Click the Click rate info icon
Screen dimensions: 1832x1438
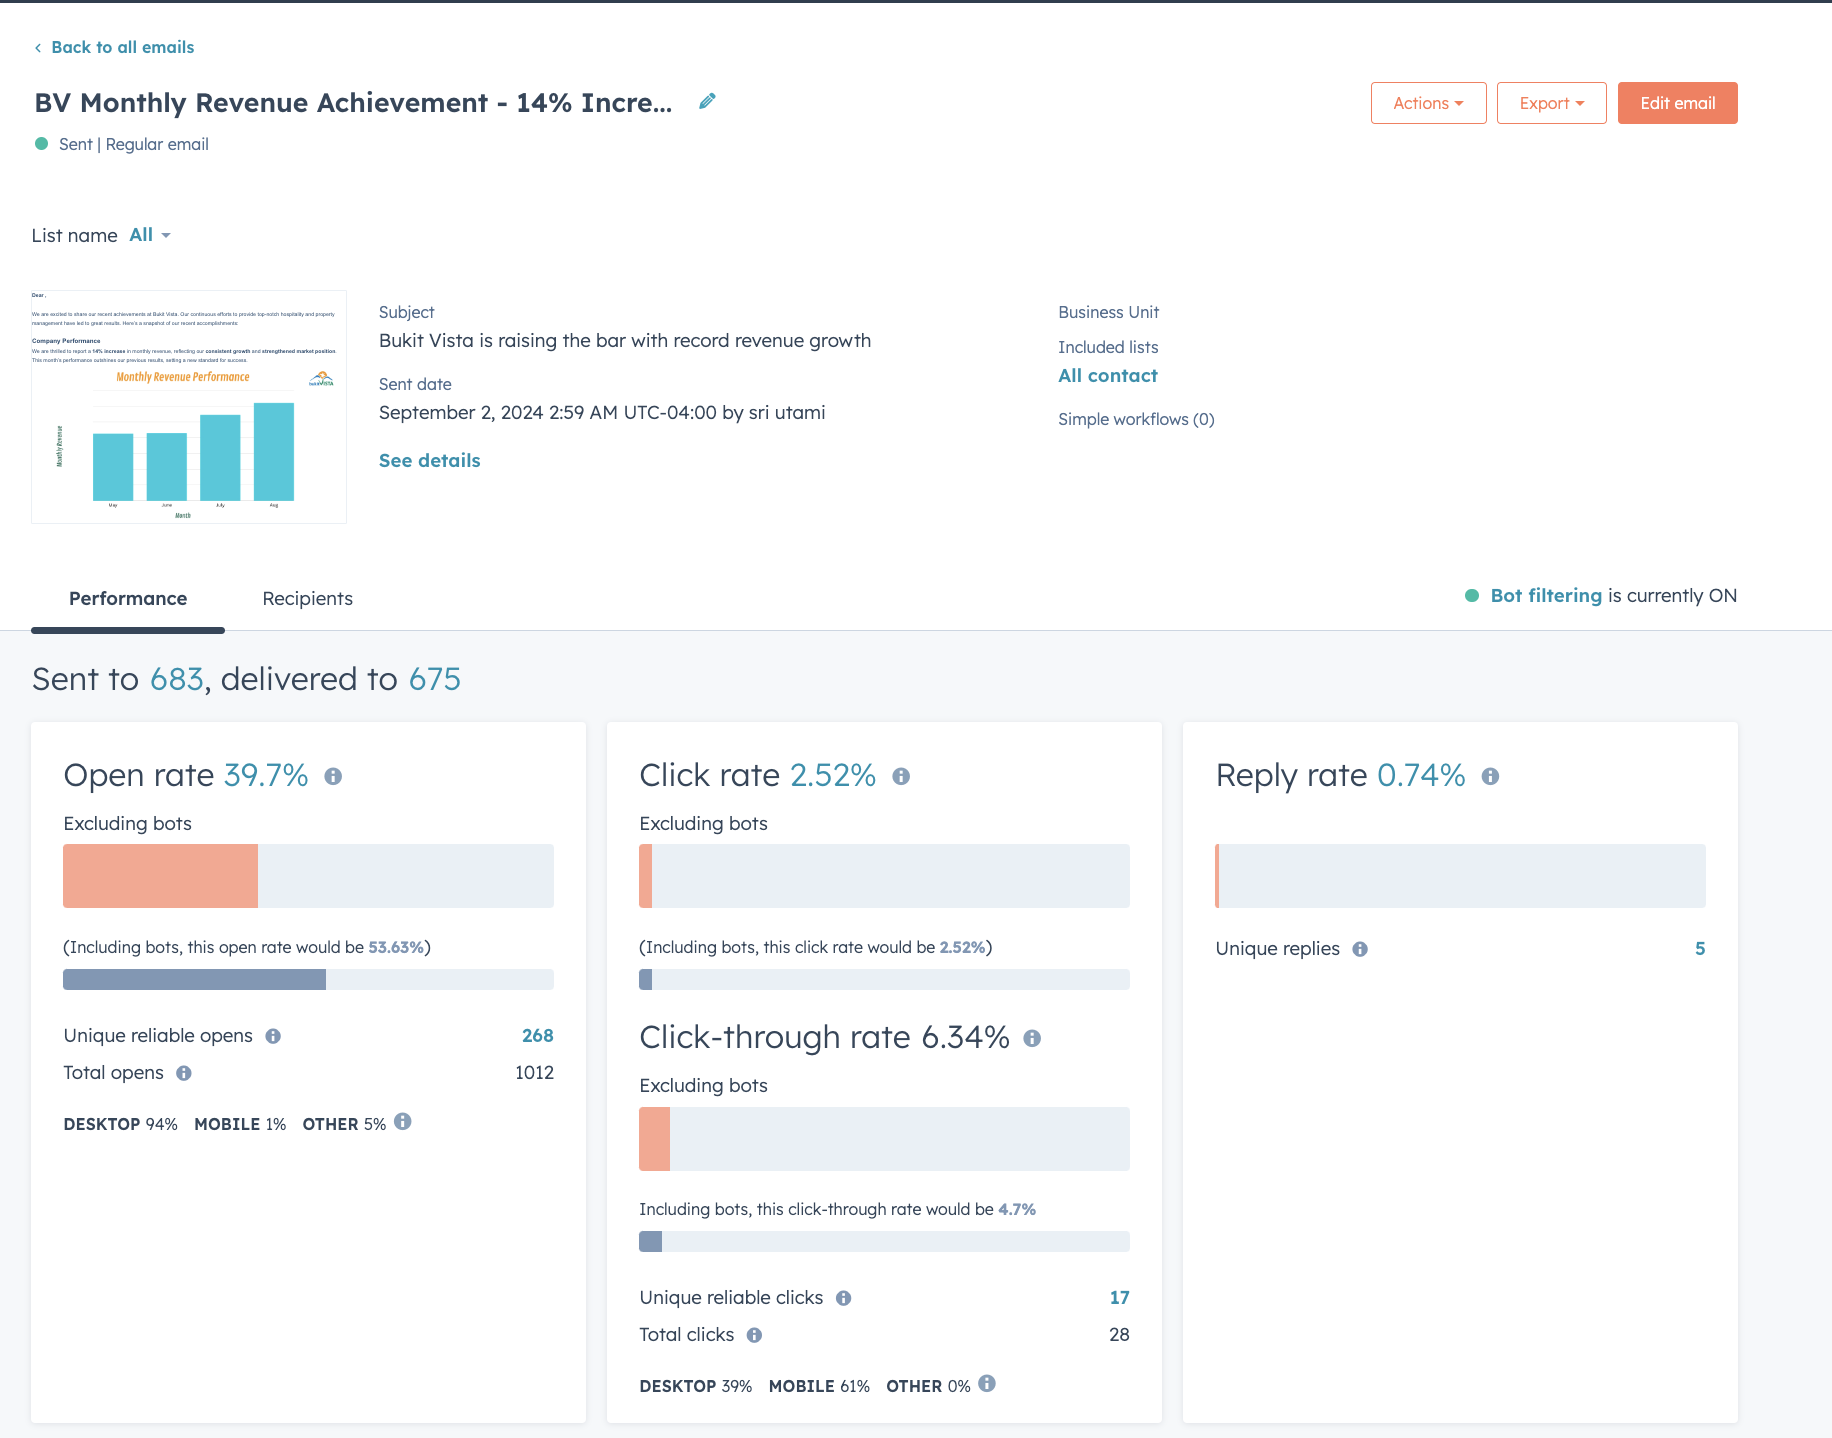[901, 776]
